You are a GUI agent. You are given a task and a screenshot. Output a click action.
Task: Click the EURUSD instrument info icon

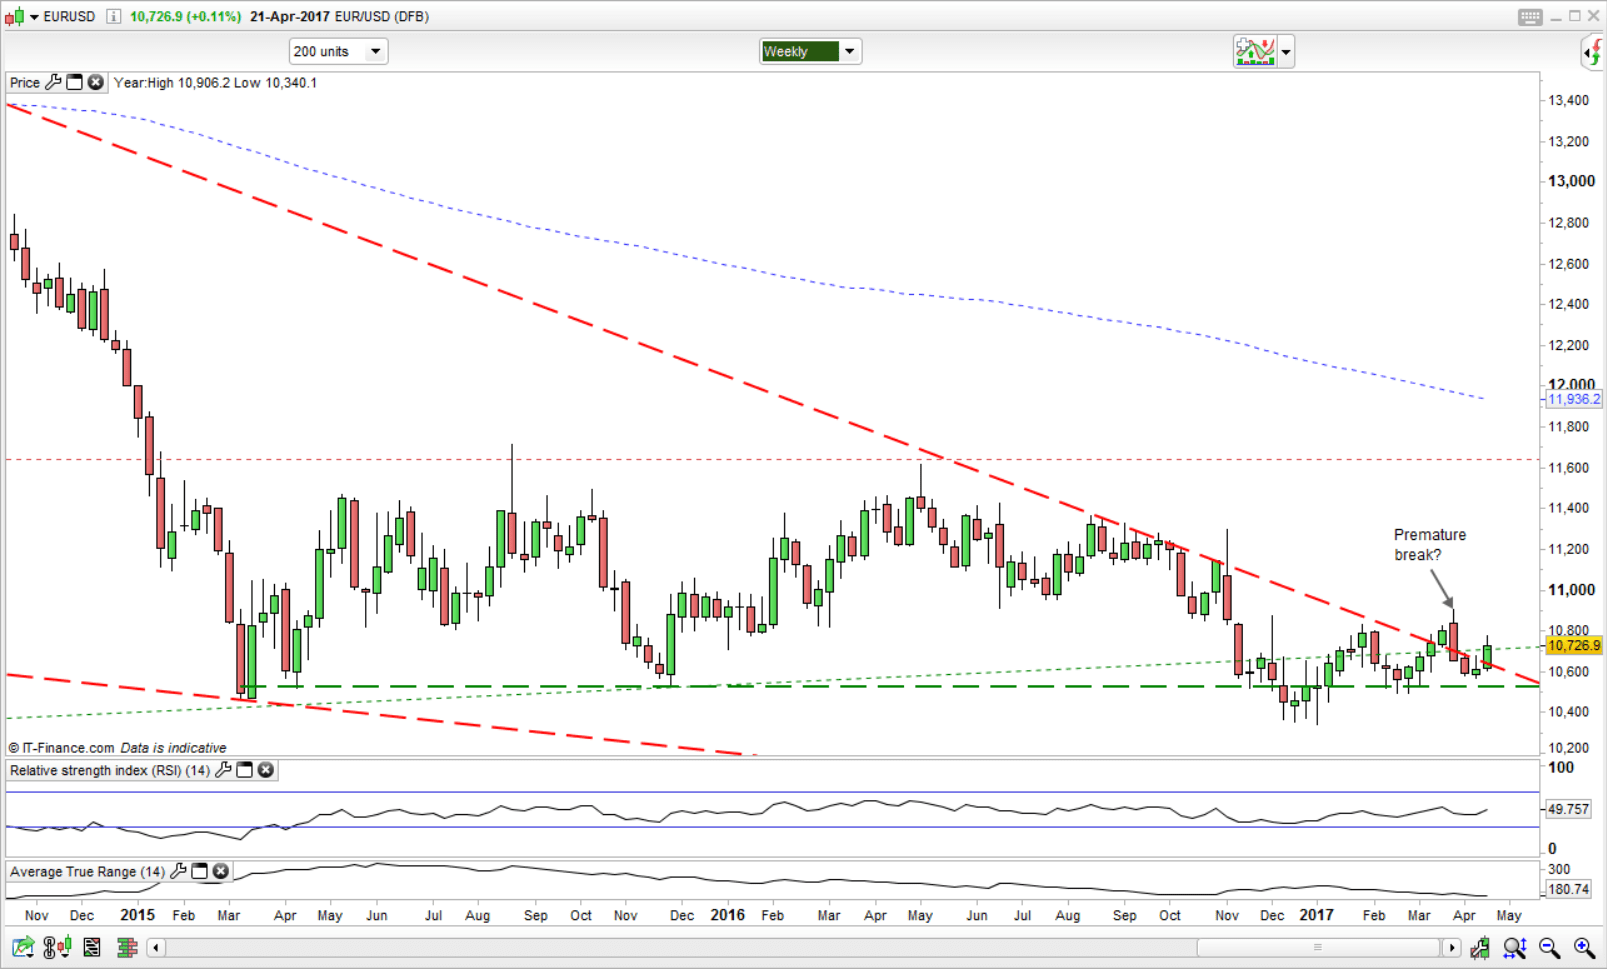114,16
